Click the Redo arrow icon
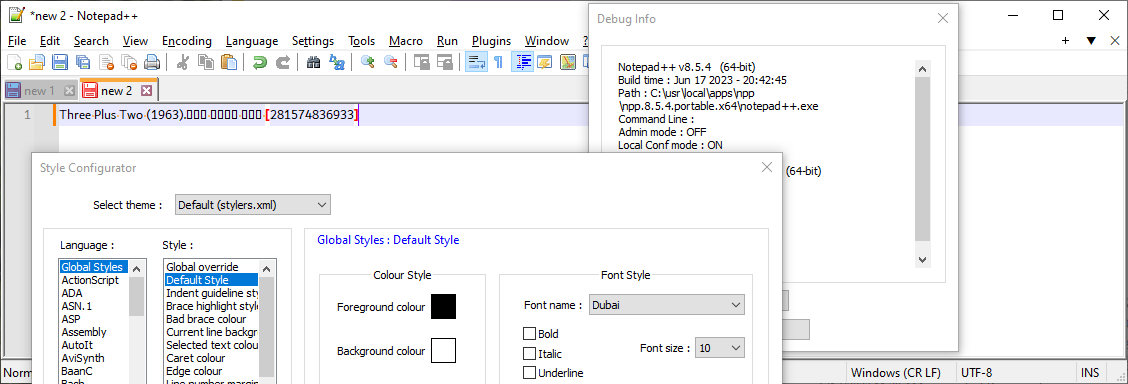 (x=282, y=63)
